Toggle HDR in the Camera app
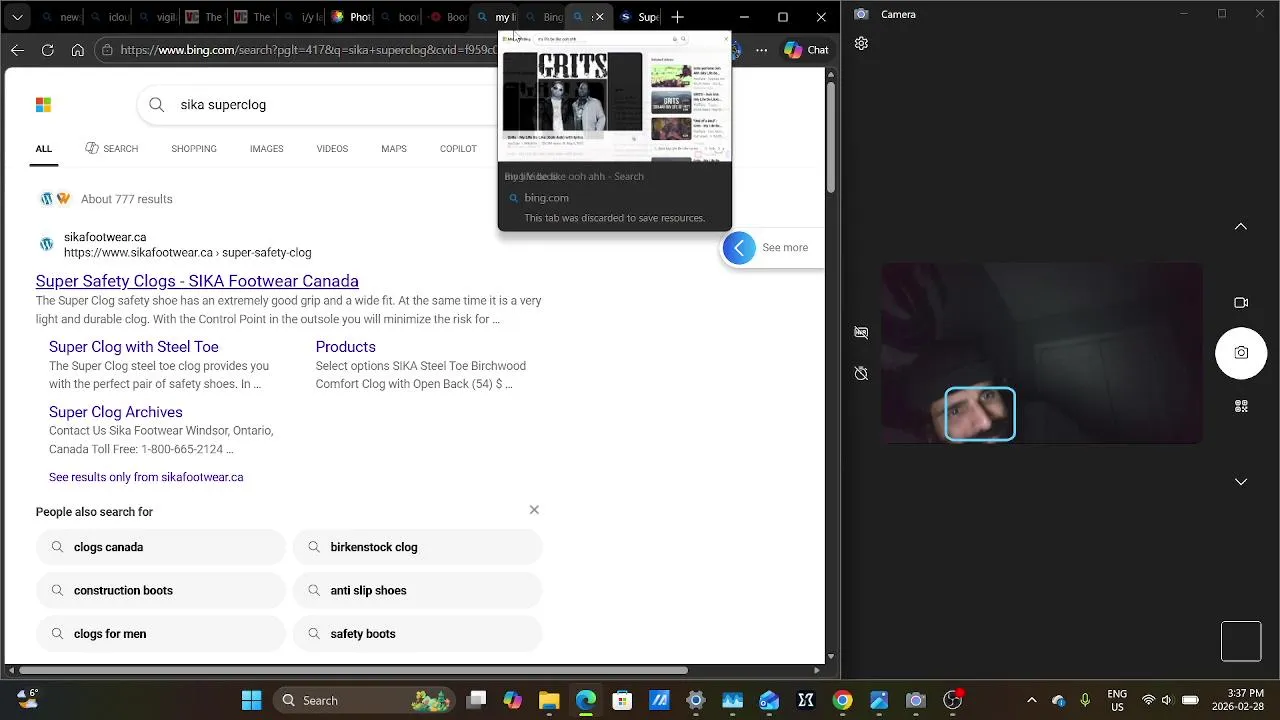Viewport: 1280px width, 720px height. pos(861,332)
